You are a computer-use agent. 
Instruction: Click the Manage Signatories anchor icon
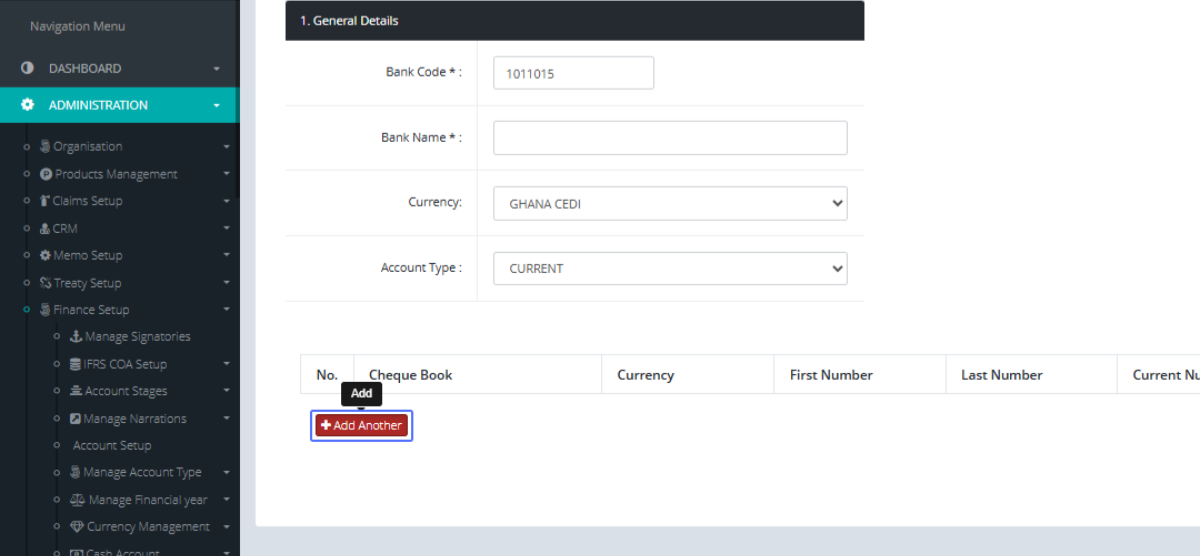[76, 337]
